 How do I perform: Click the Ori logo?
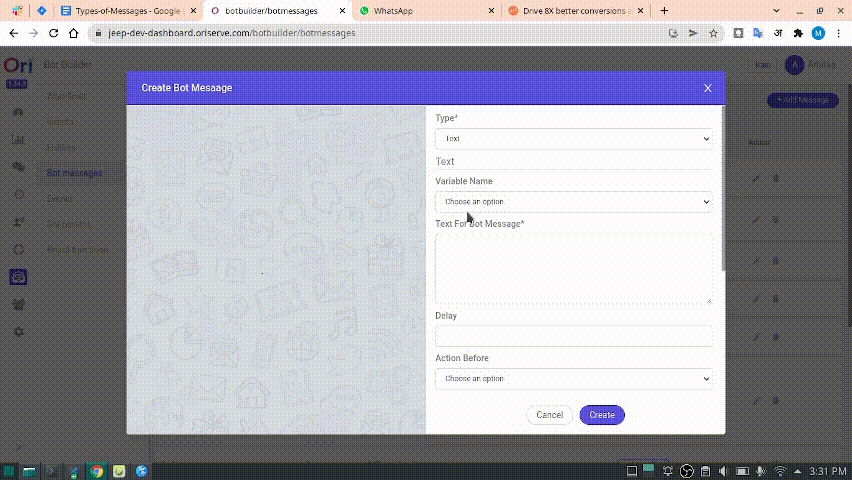18,66
